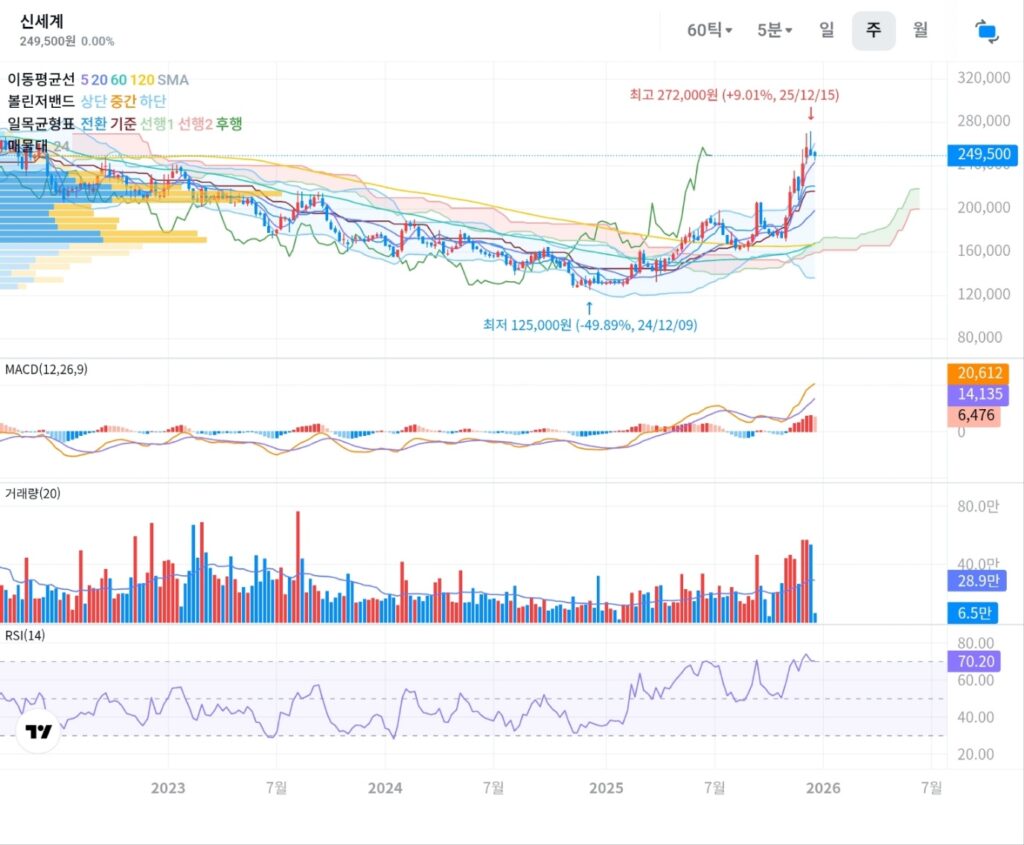Click the red arrow at the 272,000원 high
The height and width of the screenshot is (845, 1024).
click(x=810, y=116)
